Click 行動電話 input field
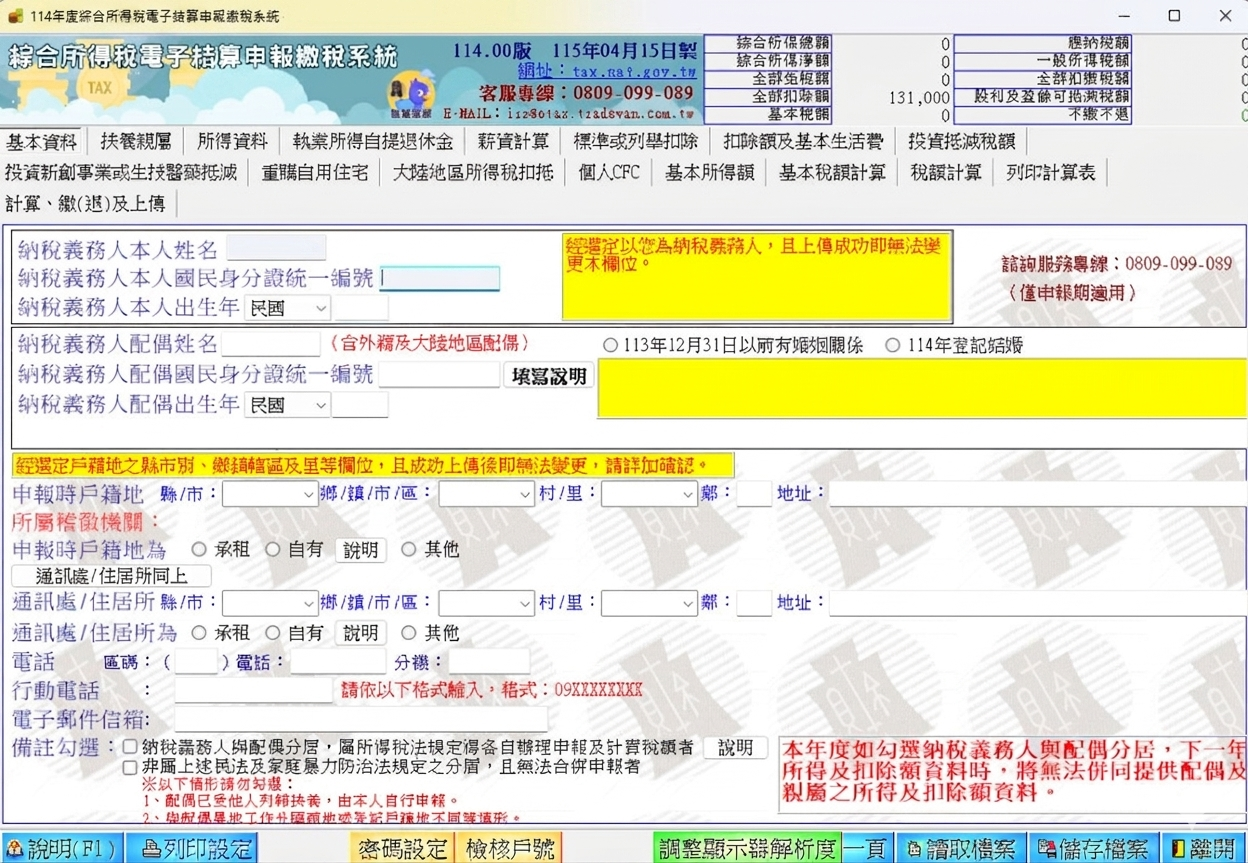Screen dimensions: 1248x863 (253, 690)
